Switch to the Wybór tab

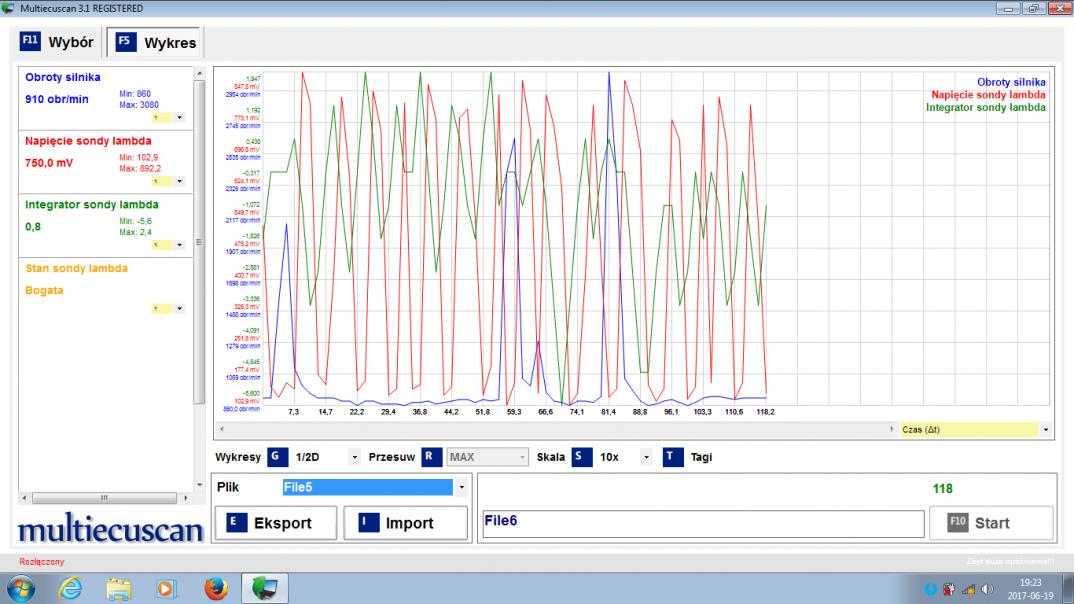pyautogui.click(x=57, y=43)
